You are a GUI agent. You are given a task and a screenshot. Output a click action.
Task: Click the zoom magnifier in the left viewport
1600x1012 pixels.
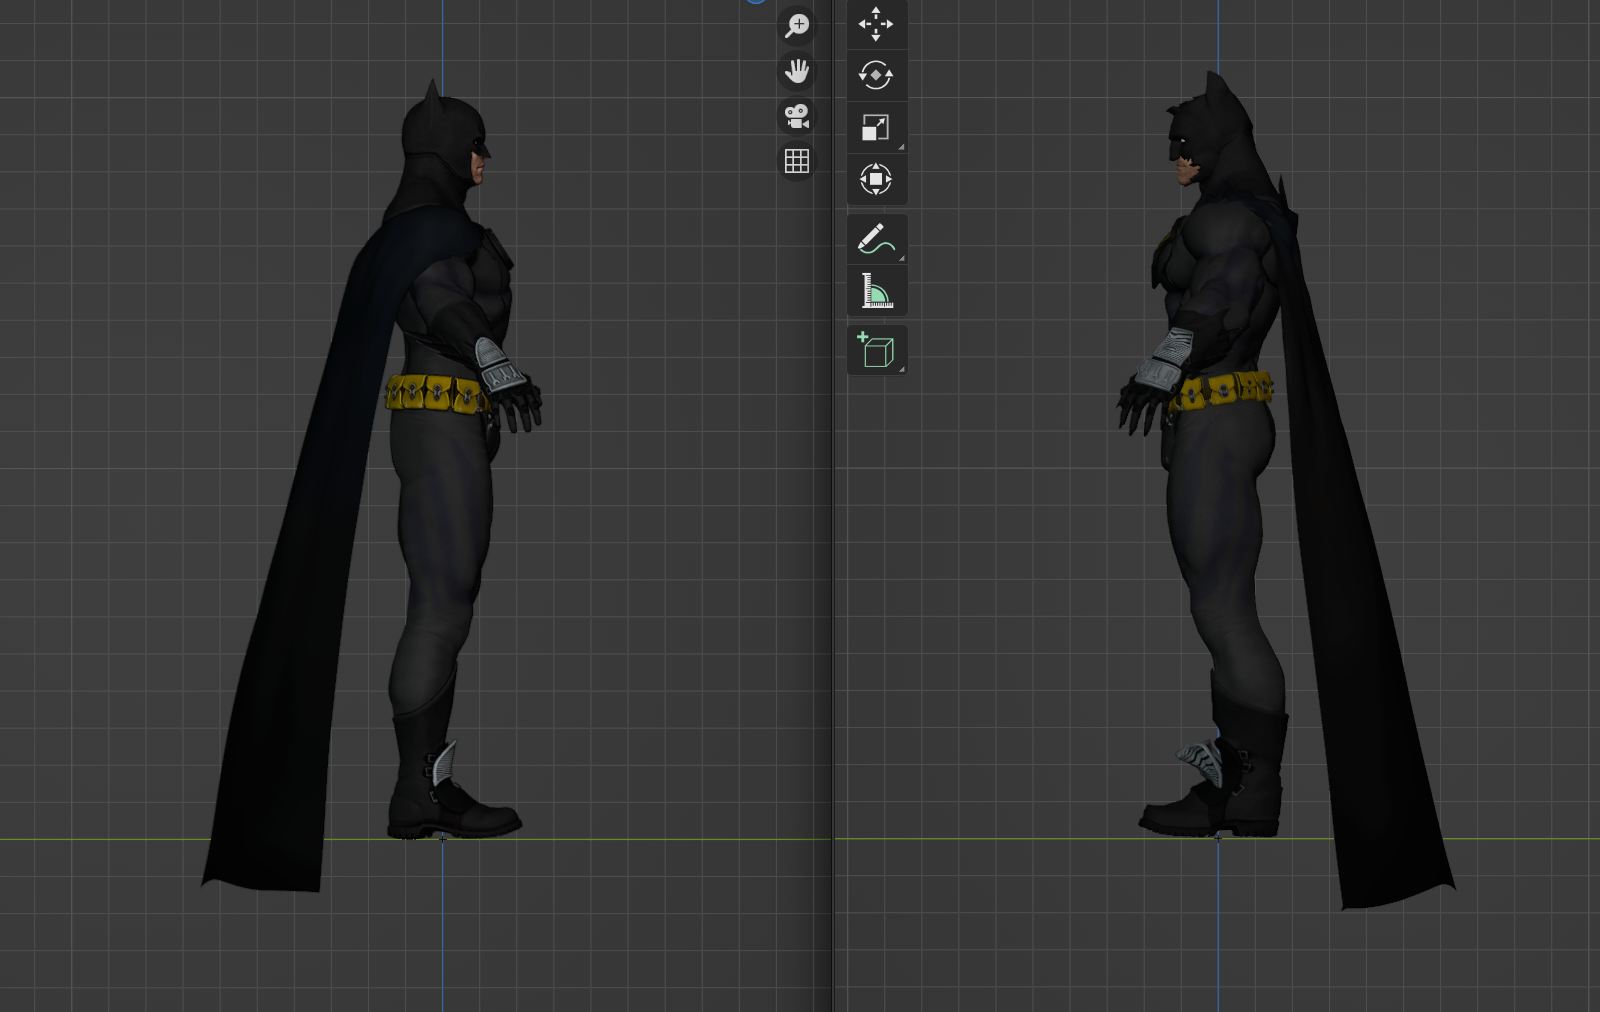(797, 26)
